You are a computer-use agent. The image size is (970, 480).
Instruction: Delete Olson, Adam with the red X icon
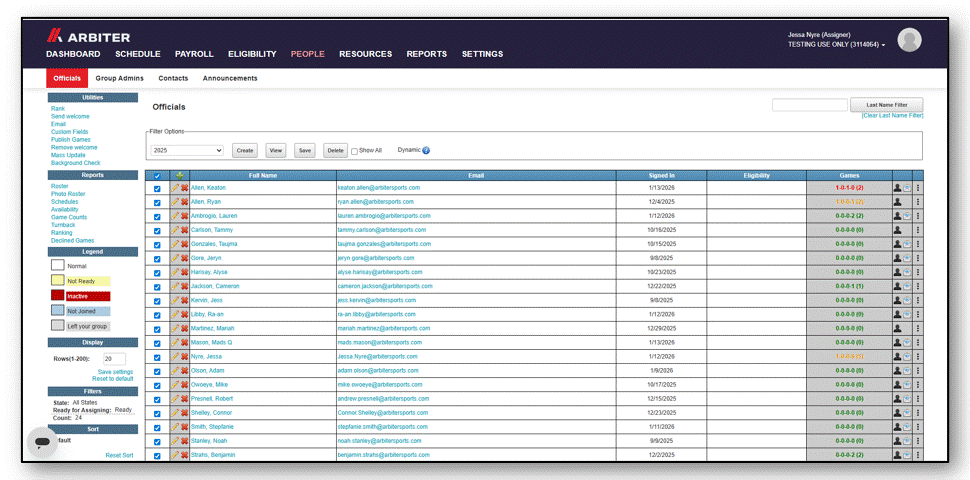coord(184,371)
